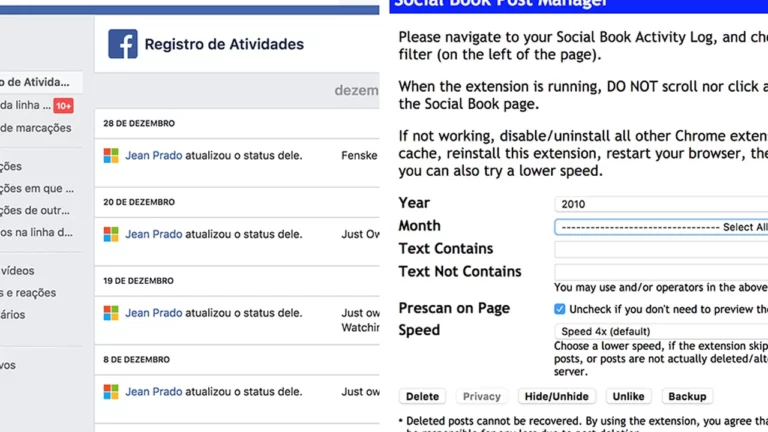Screen dimensions: 768x432
Task: Click the Microsoft icon beside the 19 de dezembro entry
Action: coord(111,313)
